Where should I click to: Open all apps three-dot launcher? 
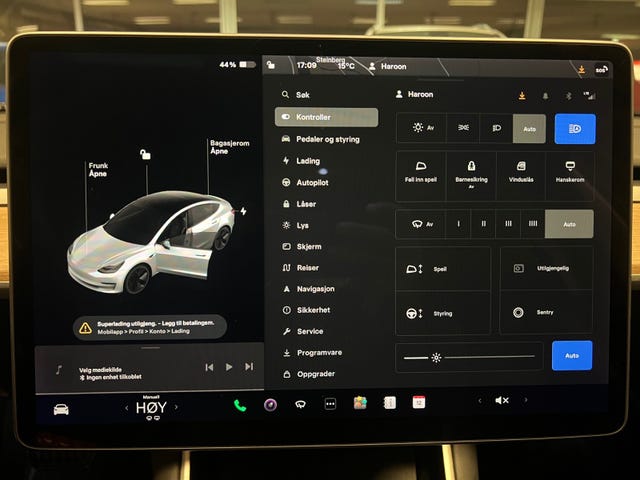pyautogui.click(x=330, y=404)
